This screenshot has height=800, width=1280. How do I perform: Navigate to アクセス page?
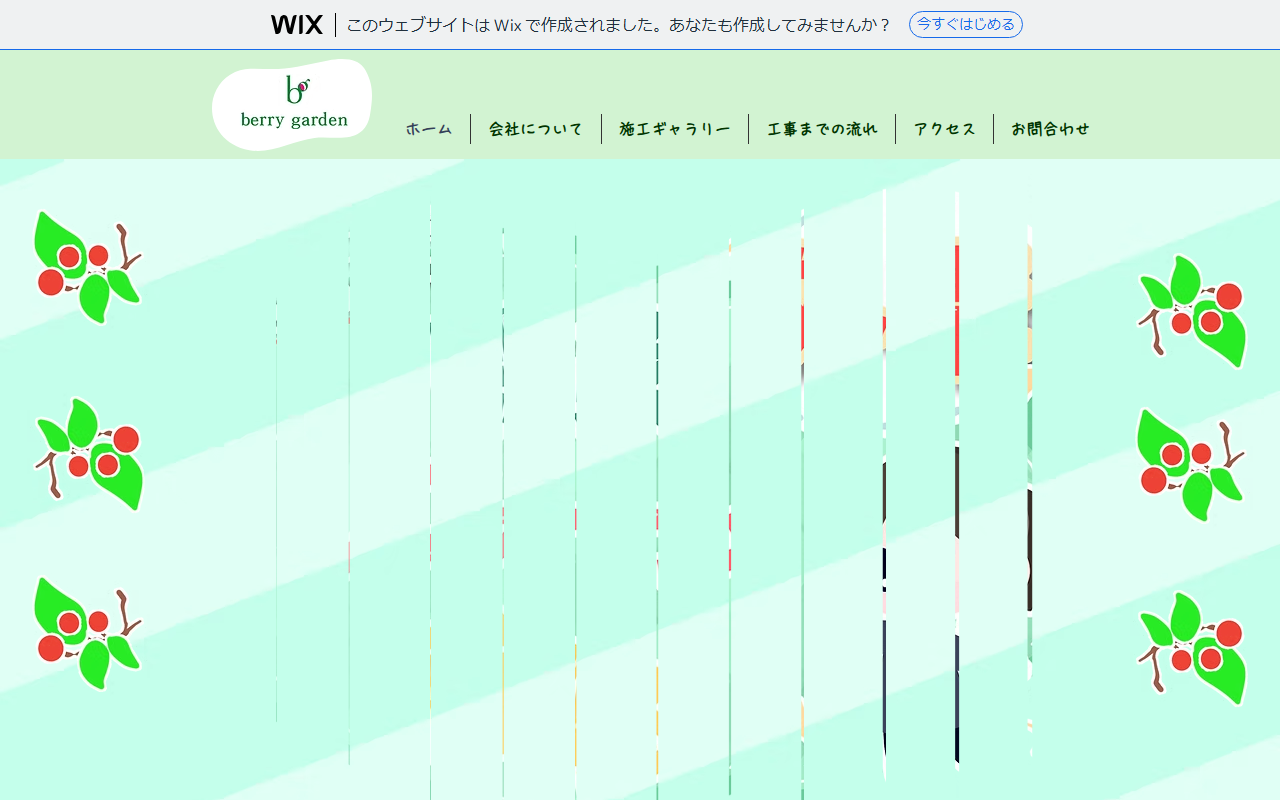pos(944,129)
